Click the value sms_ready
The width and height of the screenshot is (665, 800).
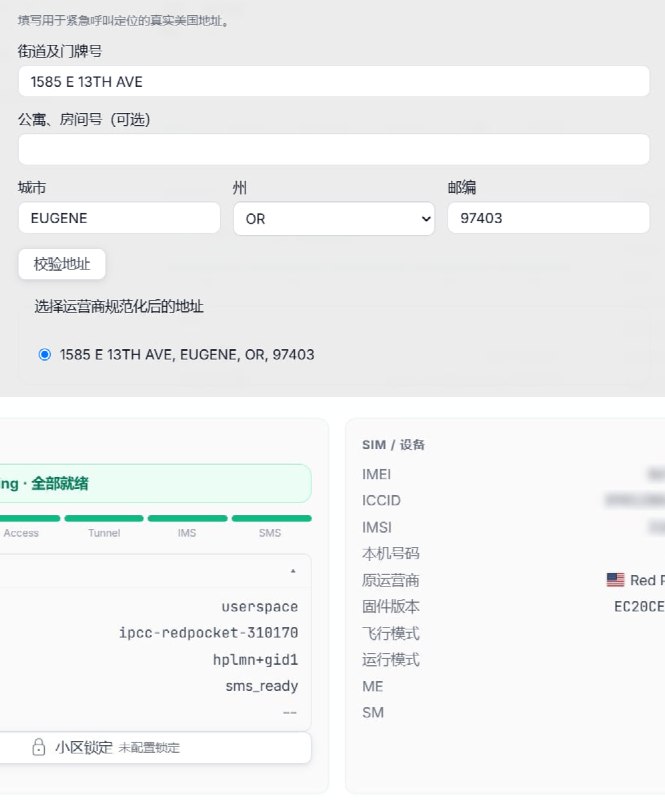pyautogui.click(x=262, y=686)
